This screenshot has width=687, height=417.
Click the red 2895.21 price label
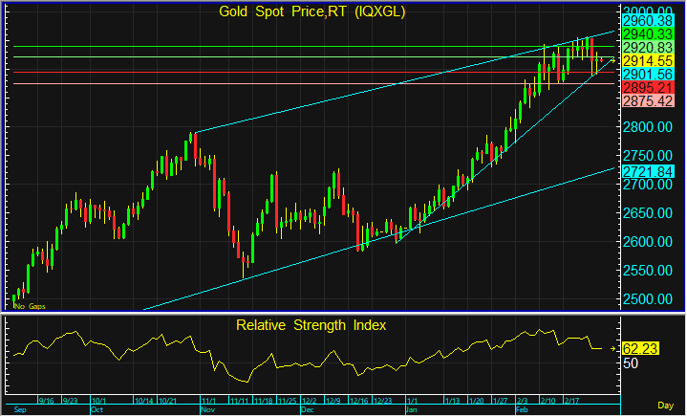(x=647, y=89)
